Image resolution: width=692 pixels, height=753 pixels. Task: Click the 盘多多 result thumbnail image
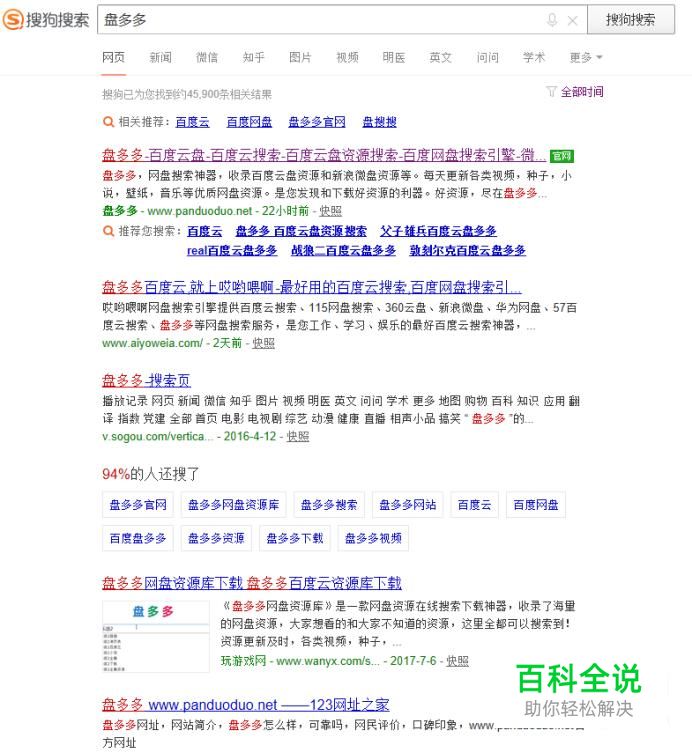click(156, 636)
